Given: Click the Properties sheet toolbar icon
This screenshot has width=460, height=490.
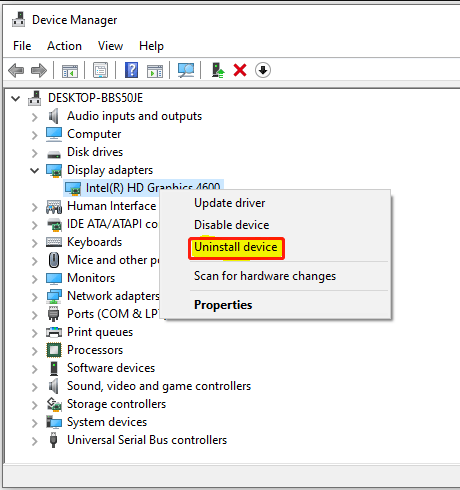Looking at the screenshot, I should coord(100,70).
